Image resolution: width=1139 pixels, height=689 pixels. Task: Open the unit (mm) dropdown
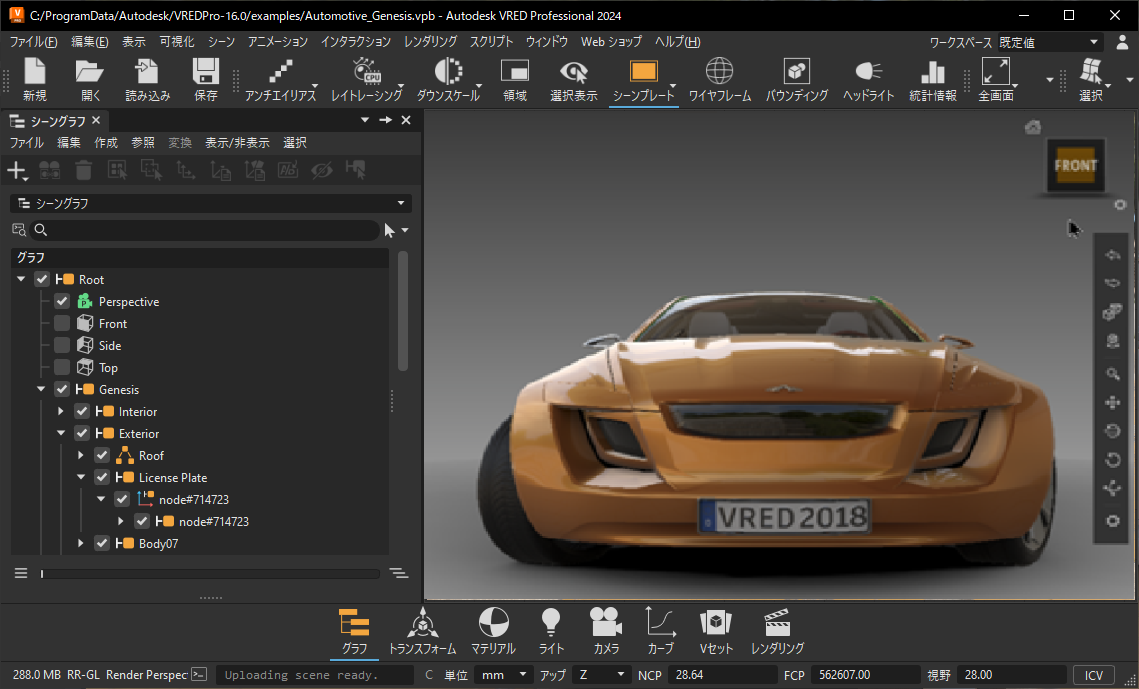(x=504, y=675)
